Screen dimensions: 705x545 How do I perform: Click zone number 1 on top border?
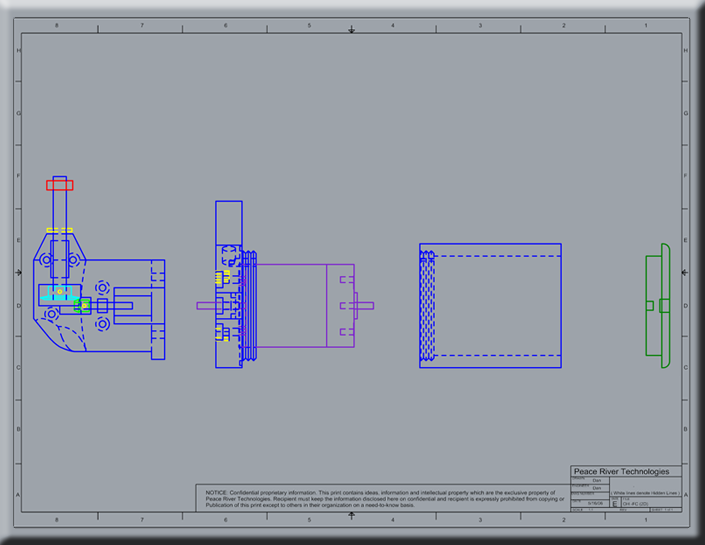pos(646,26)
